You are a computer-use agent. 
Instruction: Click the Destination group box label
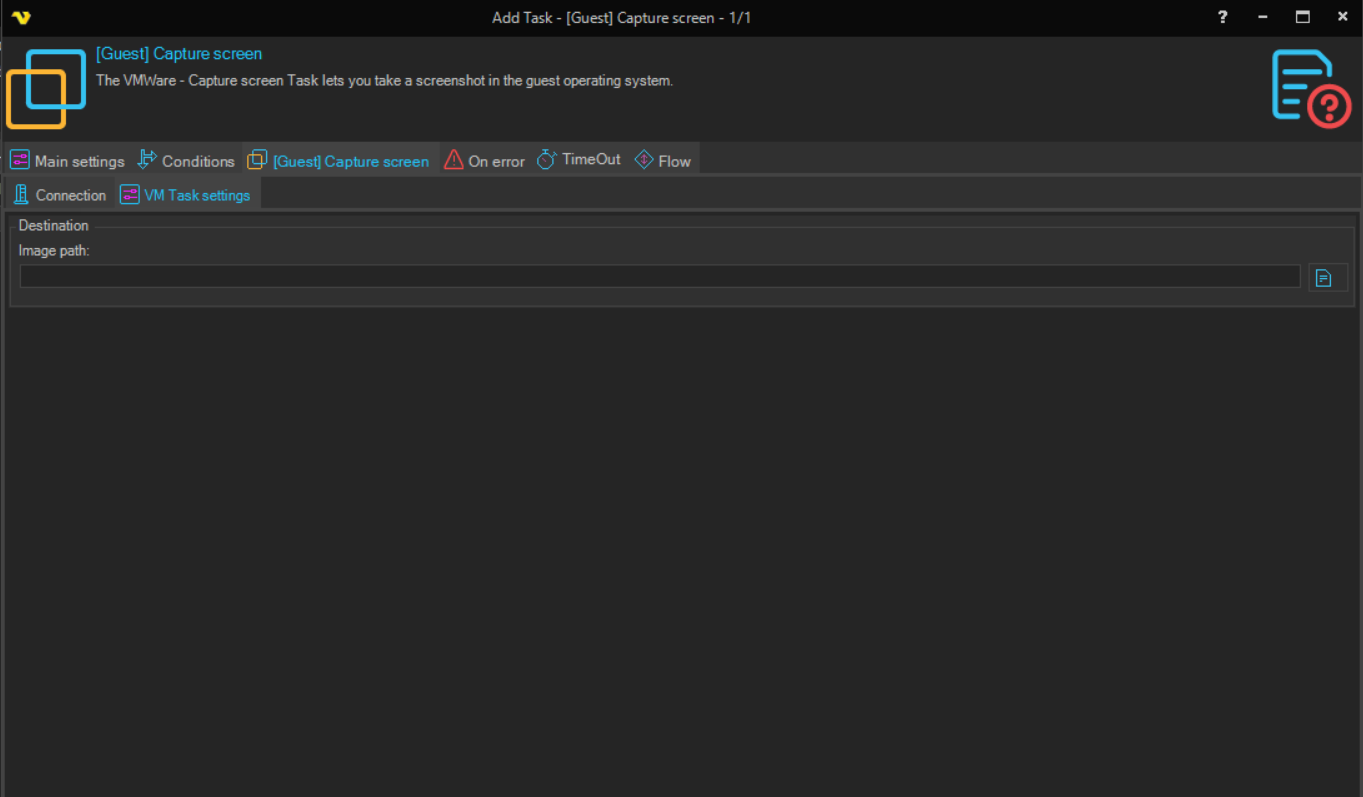(54, 226)
